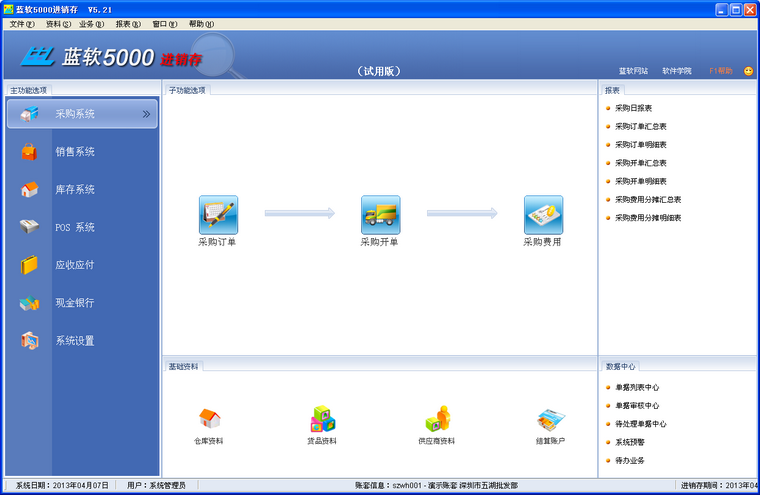The width and height of the screenshot is (760, 495).
Task: Click the 采购系统 sidebar icon
Action: pos(29,114)
